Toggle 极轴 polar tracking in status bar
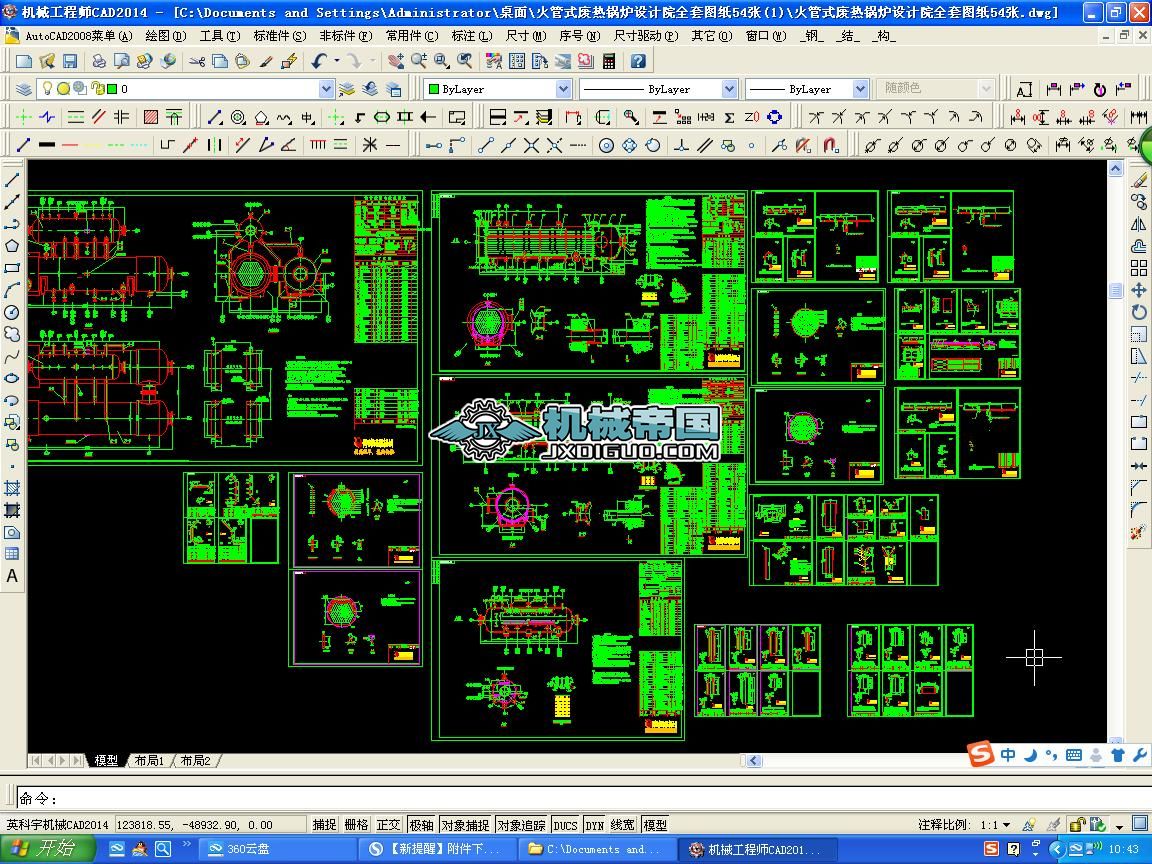This screenshot has height=864, width=1152. [421, 825]
